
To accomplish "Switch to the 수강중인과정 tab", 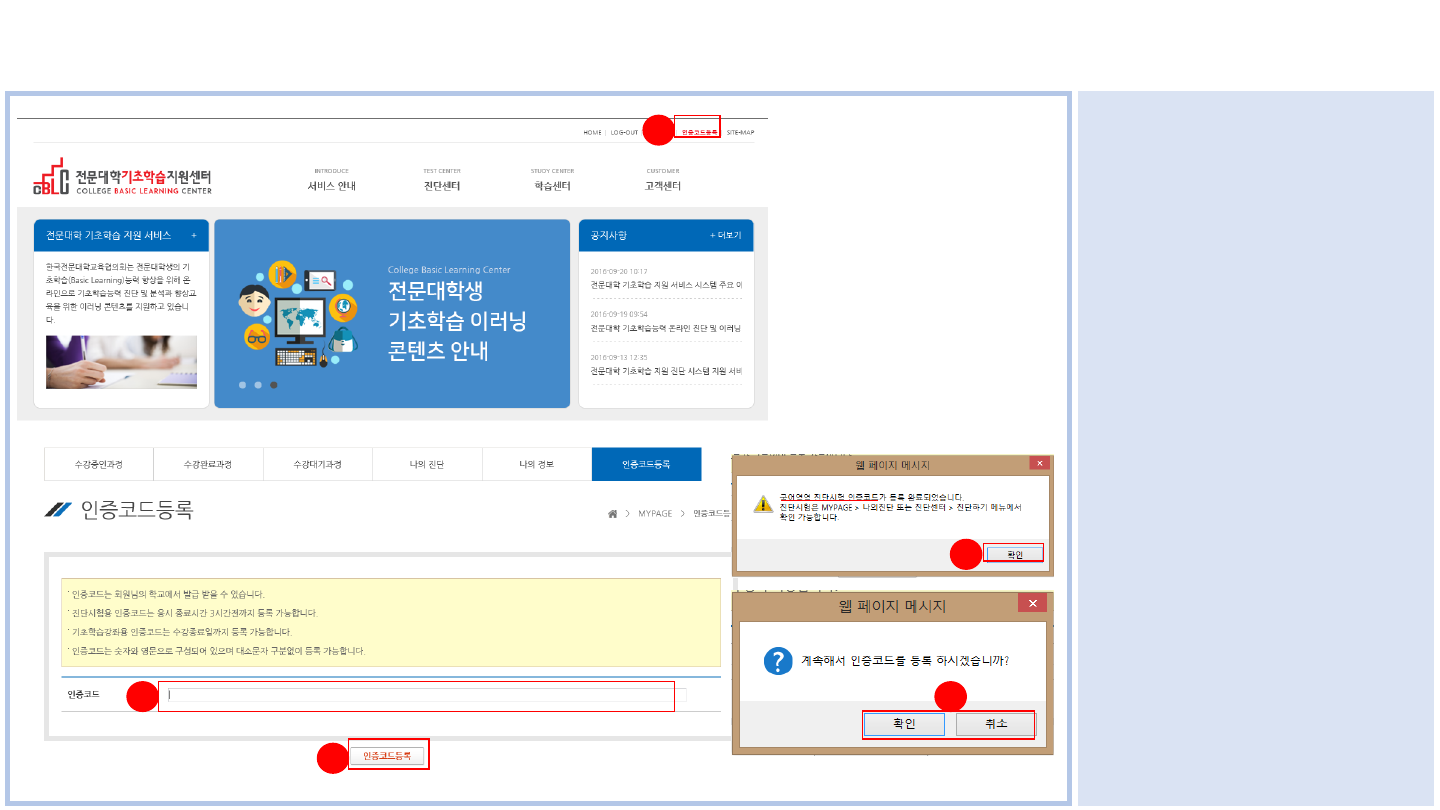I will pyautogui.click(x=98, y=465).
